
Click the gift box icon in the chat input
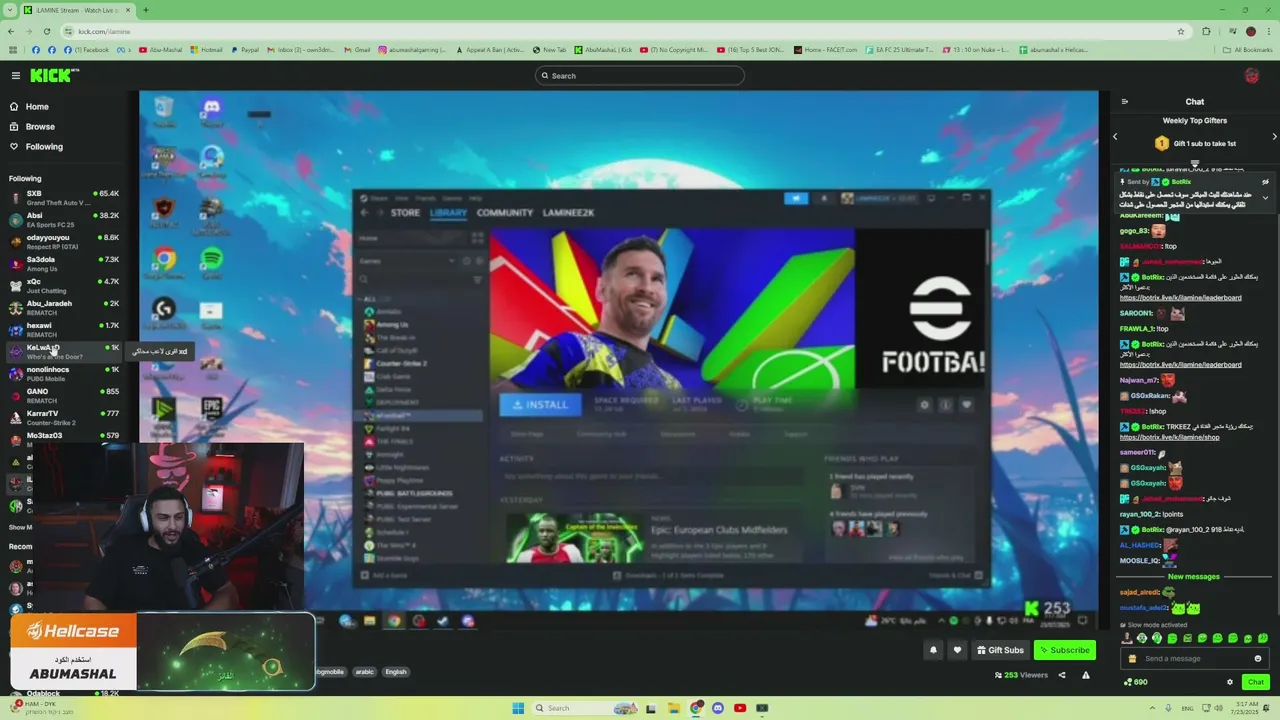tap(1132, 658)
